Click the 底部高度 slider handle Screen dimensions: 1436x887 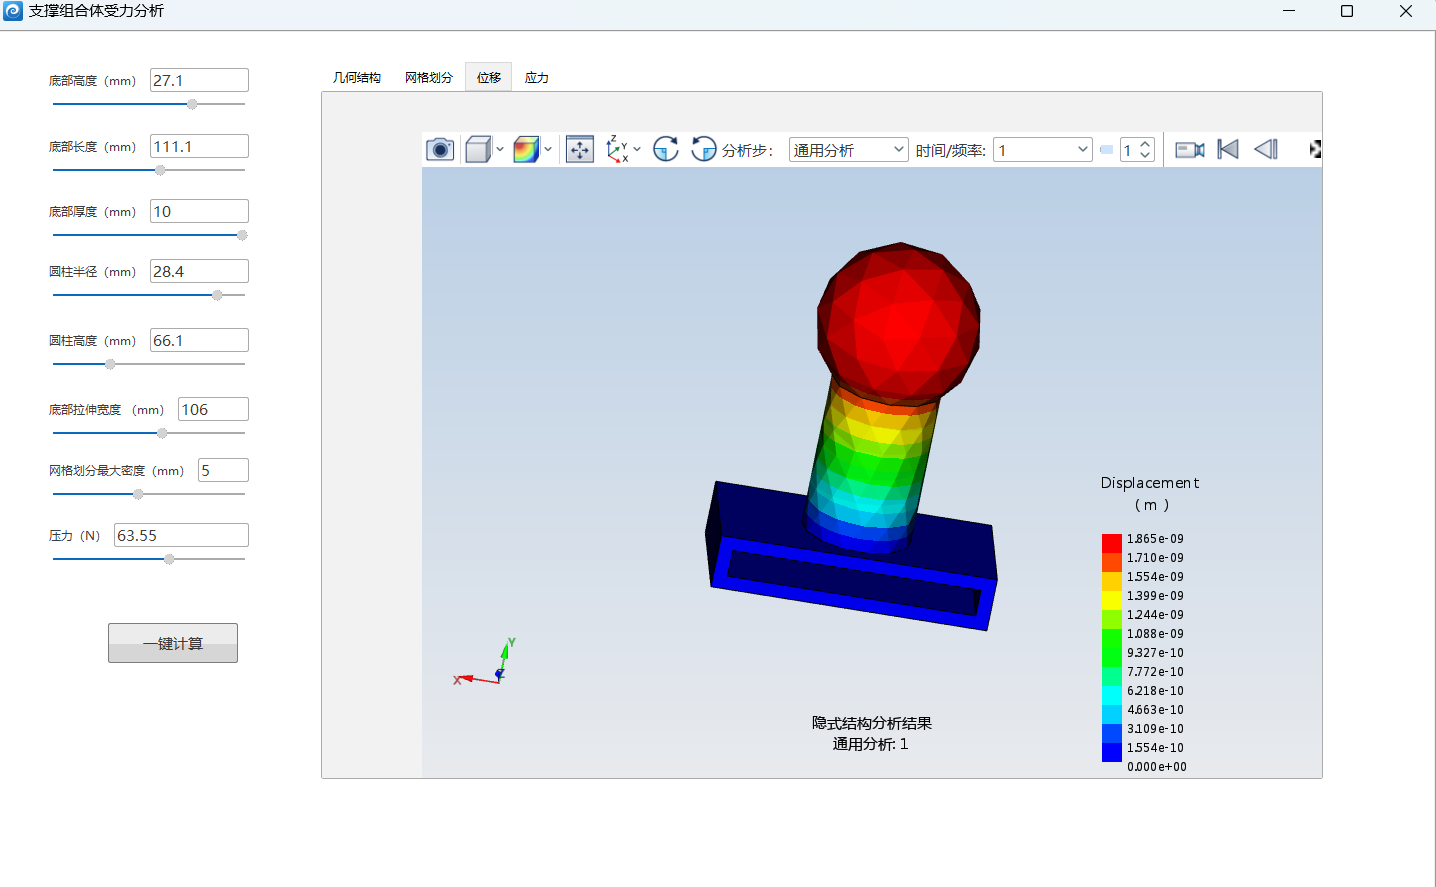(192, 104)
